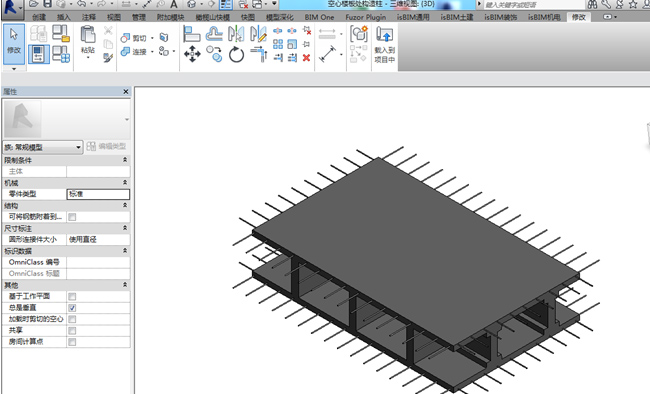
Task: Open the 族: 常规模型 type filter dropdown
Action: [x=43, y=147]
